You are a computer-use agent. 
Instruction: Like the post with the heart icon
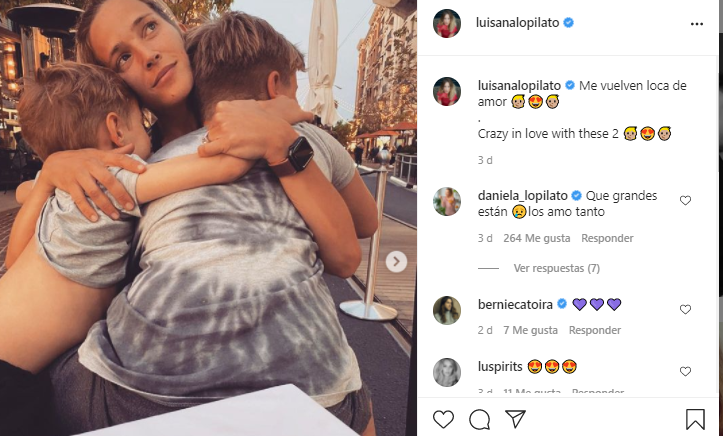[x=443, y=419]
